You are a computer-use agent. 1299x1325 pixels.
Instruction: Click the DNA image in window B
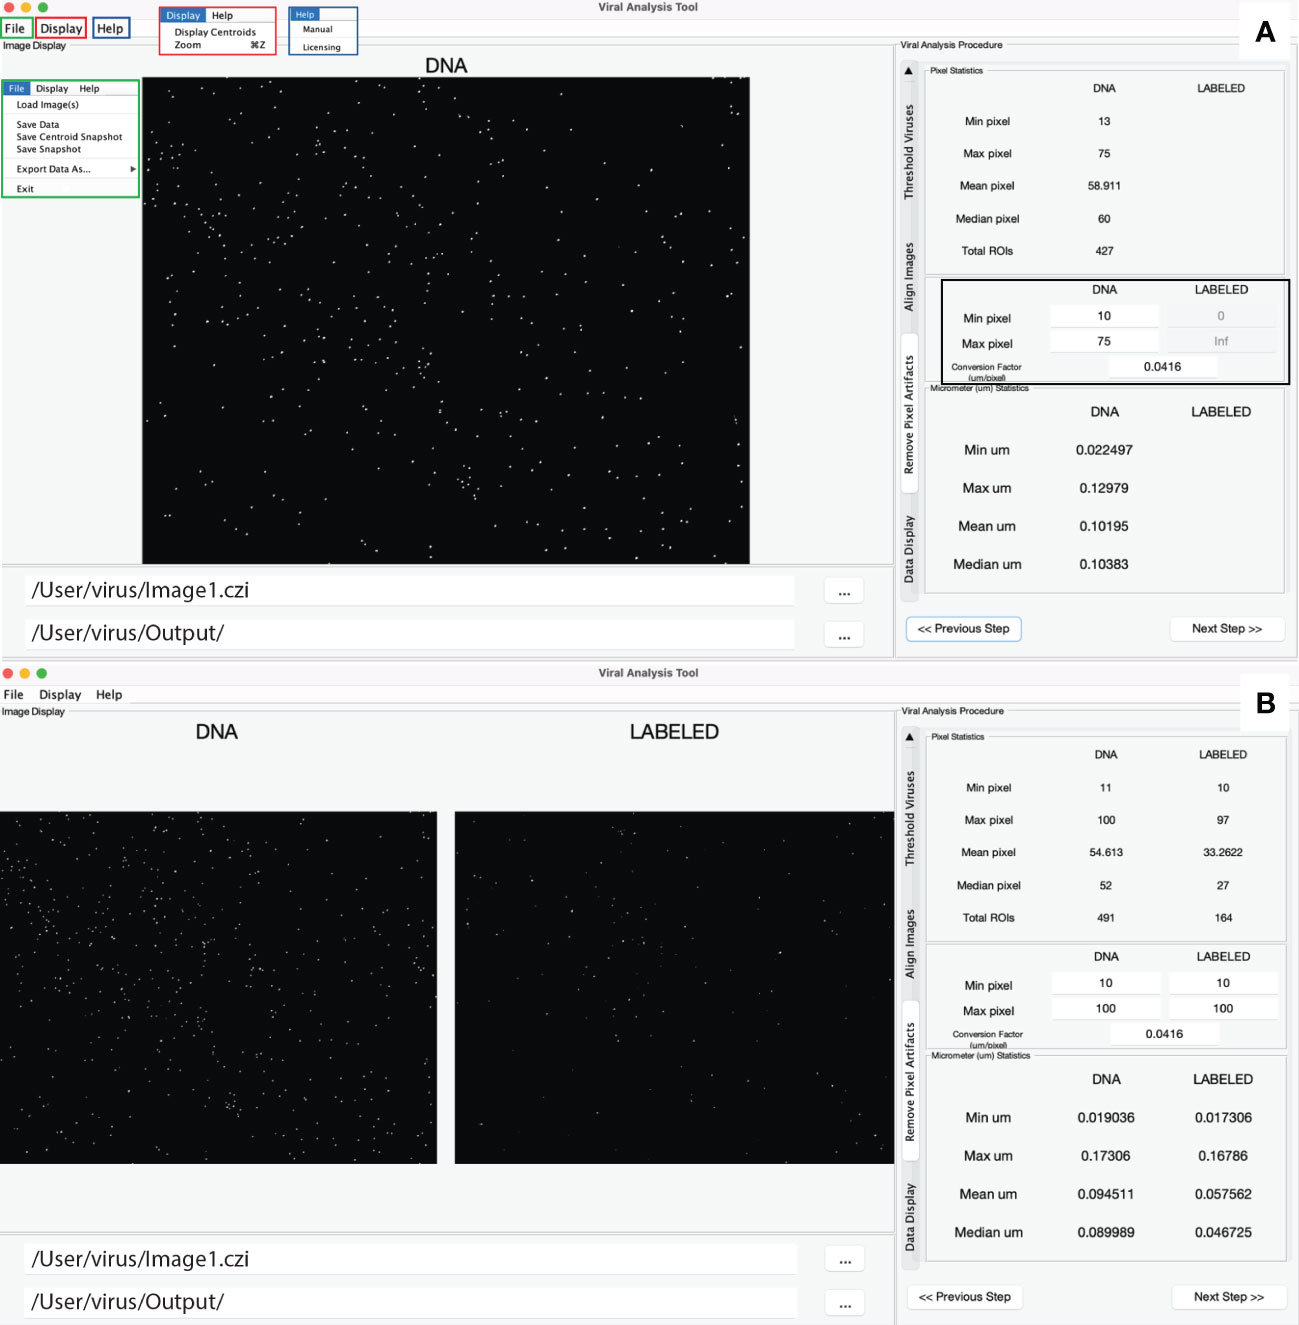(218, 987)
